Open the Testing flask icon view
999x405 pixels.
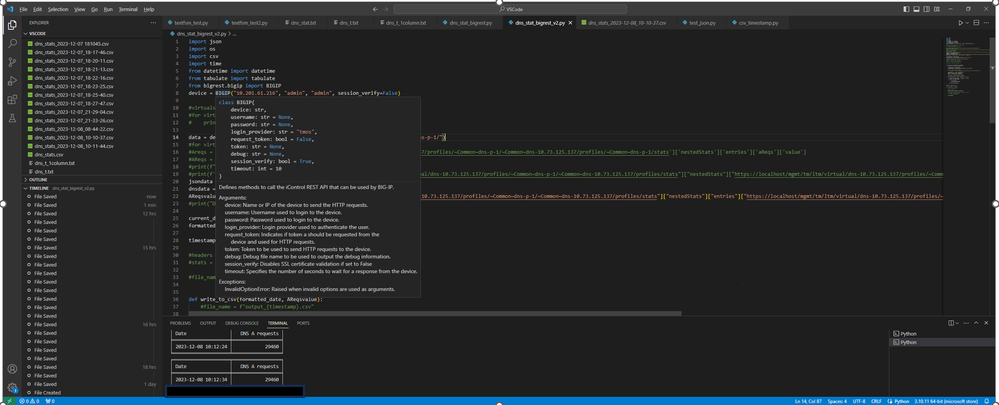point(12,118)
